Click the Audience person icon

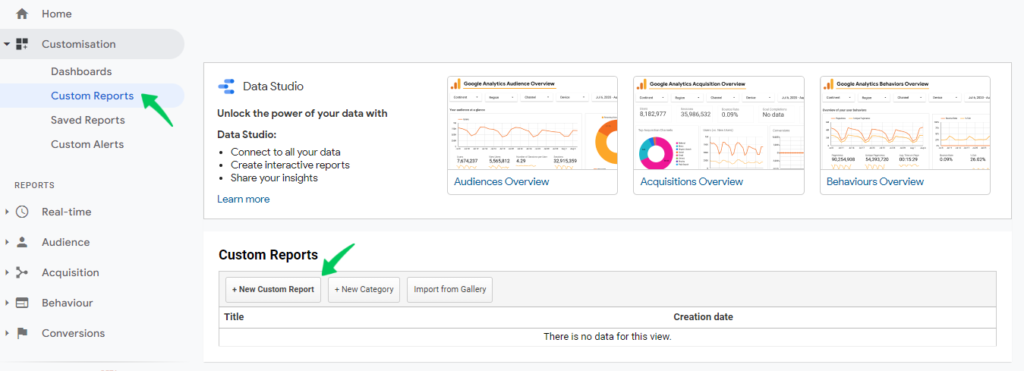(x=22, y=242)
